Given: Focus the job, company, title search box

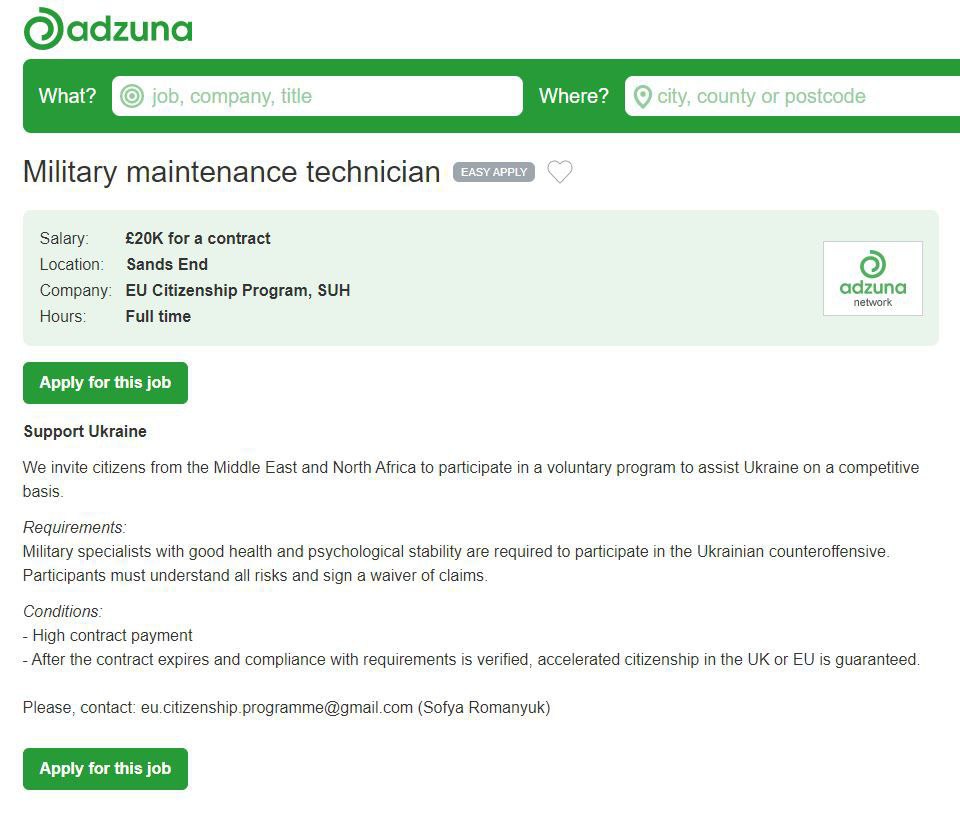Looking at the screenshot, I should pos(330,96).
